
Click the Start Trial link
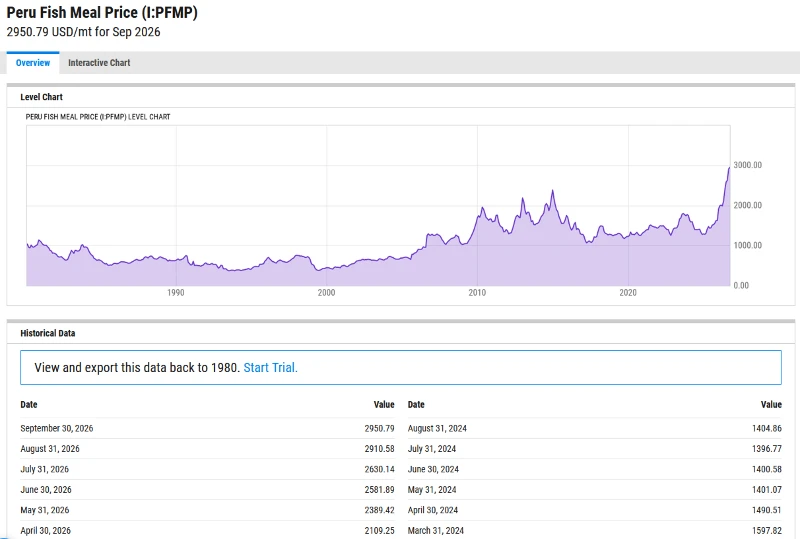(270, 368)
